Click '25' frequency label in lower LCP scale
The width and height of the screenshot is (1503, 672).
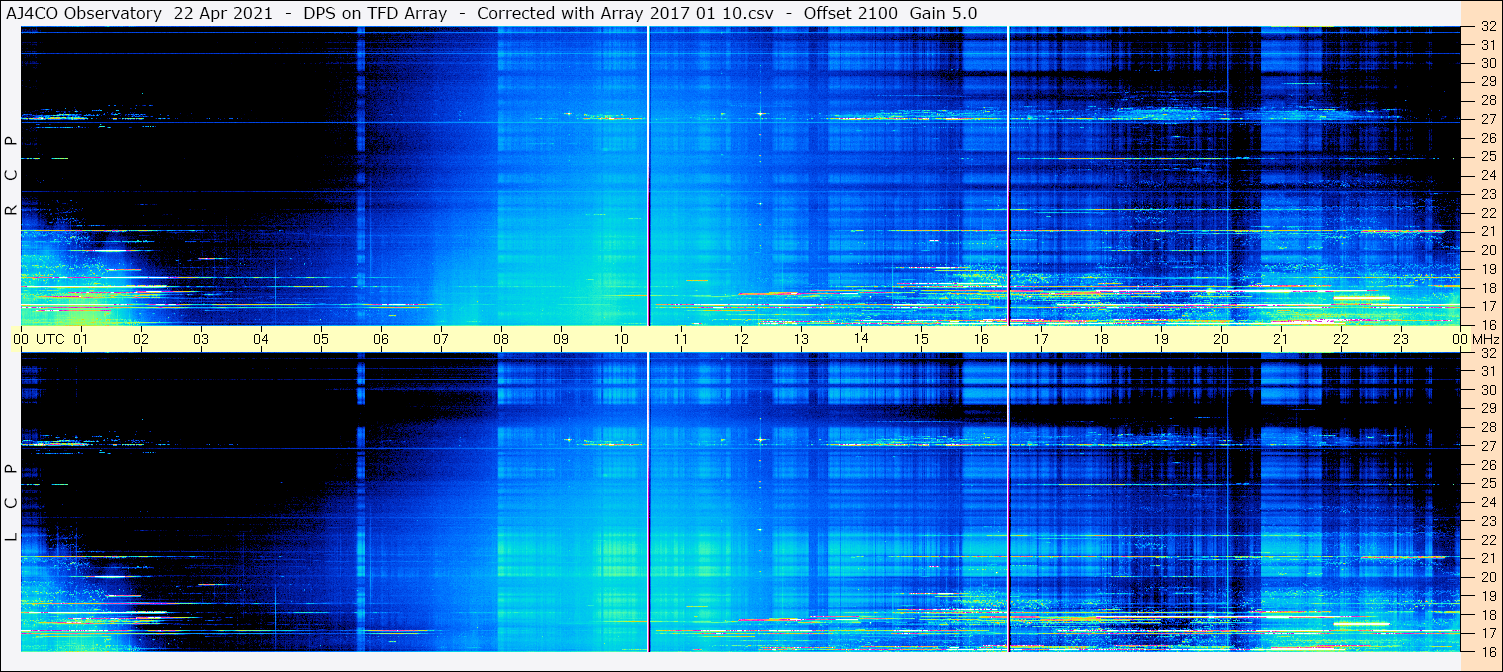click(1487, 483)
